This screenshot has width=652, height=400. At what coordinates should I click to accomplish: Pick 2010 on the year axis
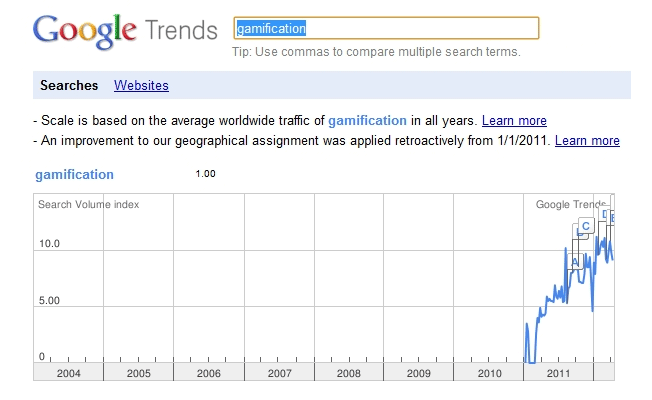coord(488,373)
